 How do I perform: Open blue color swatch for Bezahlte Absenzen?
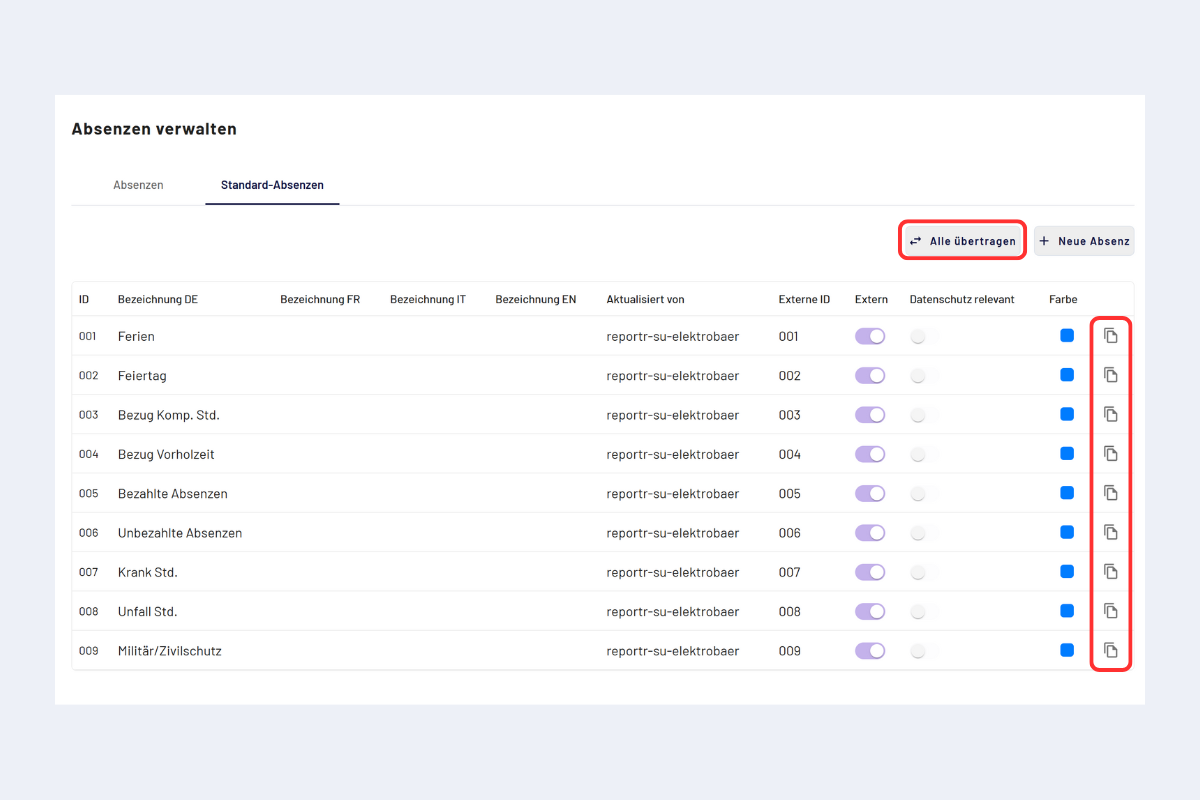pos(1067,493)
